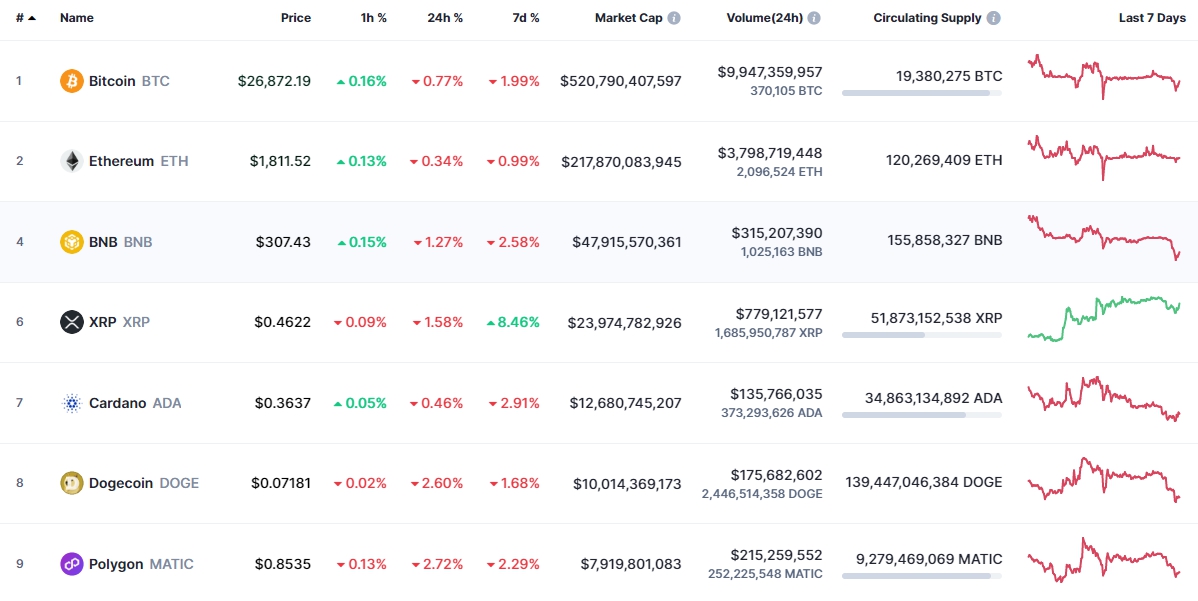Click Ethereum price $1,811.52
The image size is (1198, 601).
tap(280, 161)
